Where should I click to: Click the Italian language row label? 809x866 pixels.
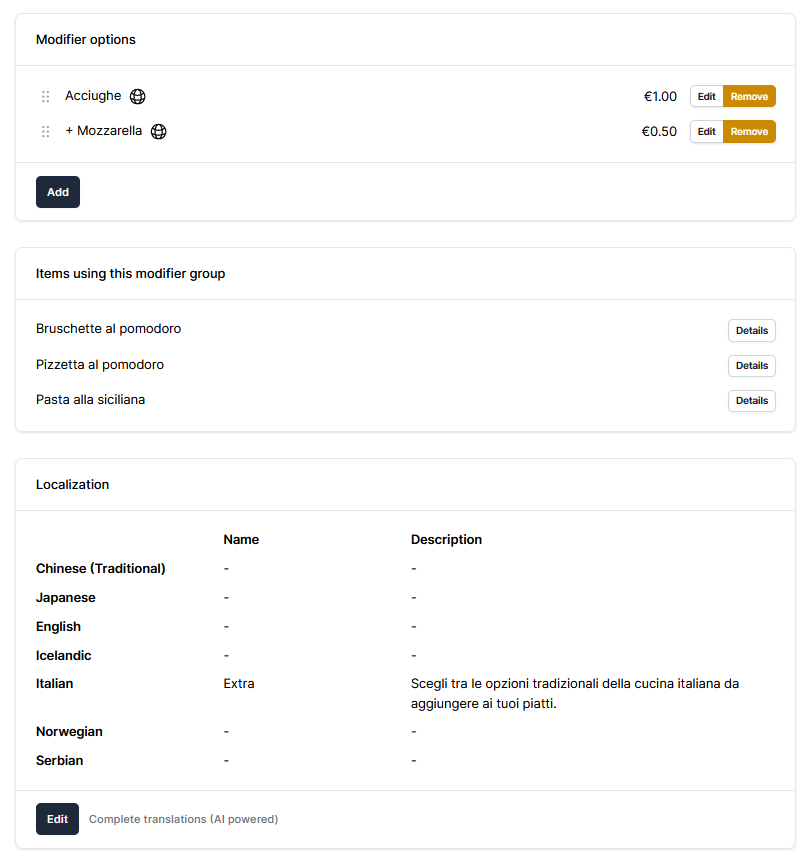55,684
